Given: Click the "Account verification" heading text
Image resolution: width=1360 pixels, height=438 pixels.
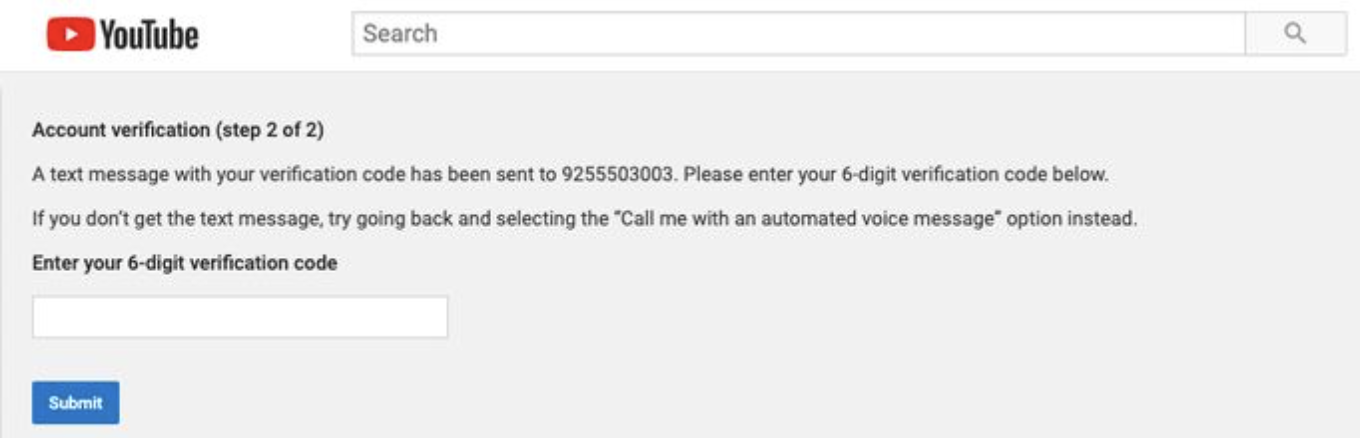Looking at the screenshot, I should click(118, 130).
